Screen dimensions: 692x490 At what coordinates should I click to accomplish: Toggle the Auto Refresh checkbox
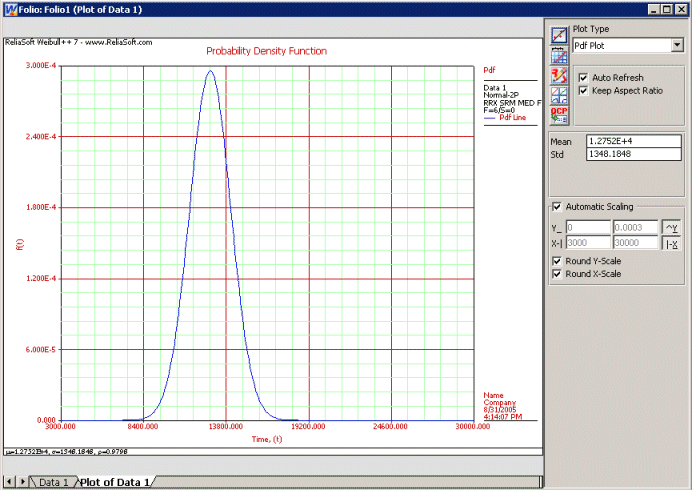click(583, 78)
